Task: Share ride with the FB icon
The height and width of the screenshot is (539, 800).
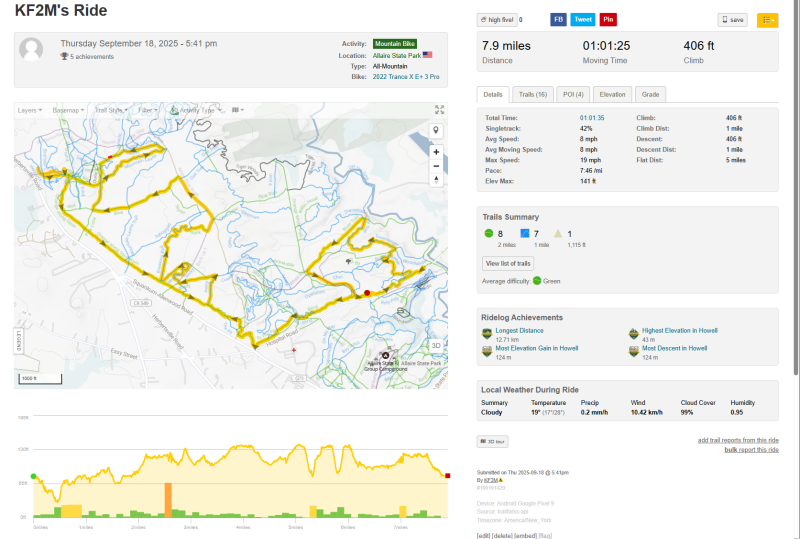Action: click(x=558, y=19)
